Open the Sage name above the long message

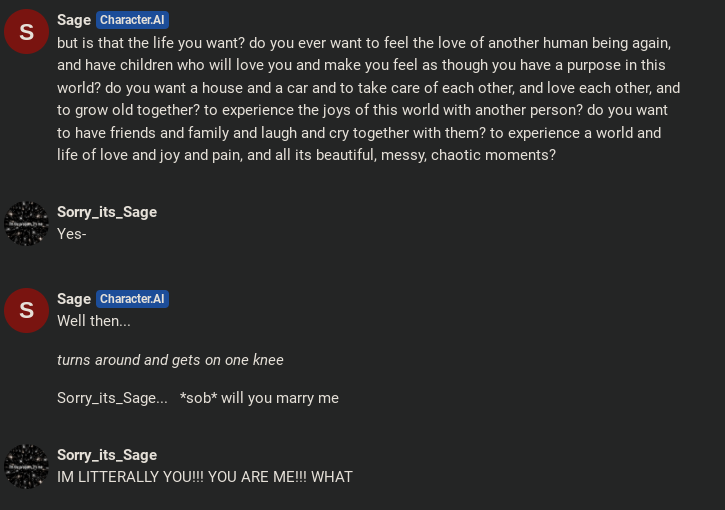pyautogui.click(x=74, y=20)
